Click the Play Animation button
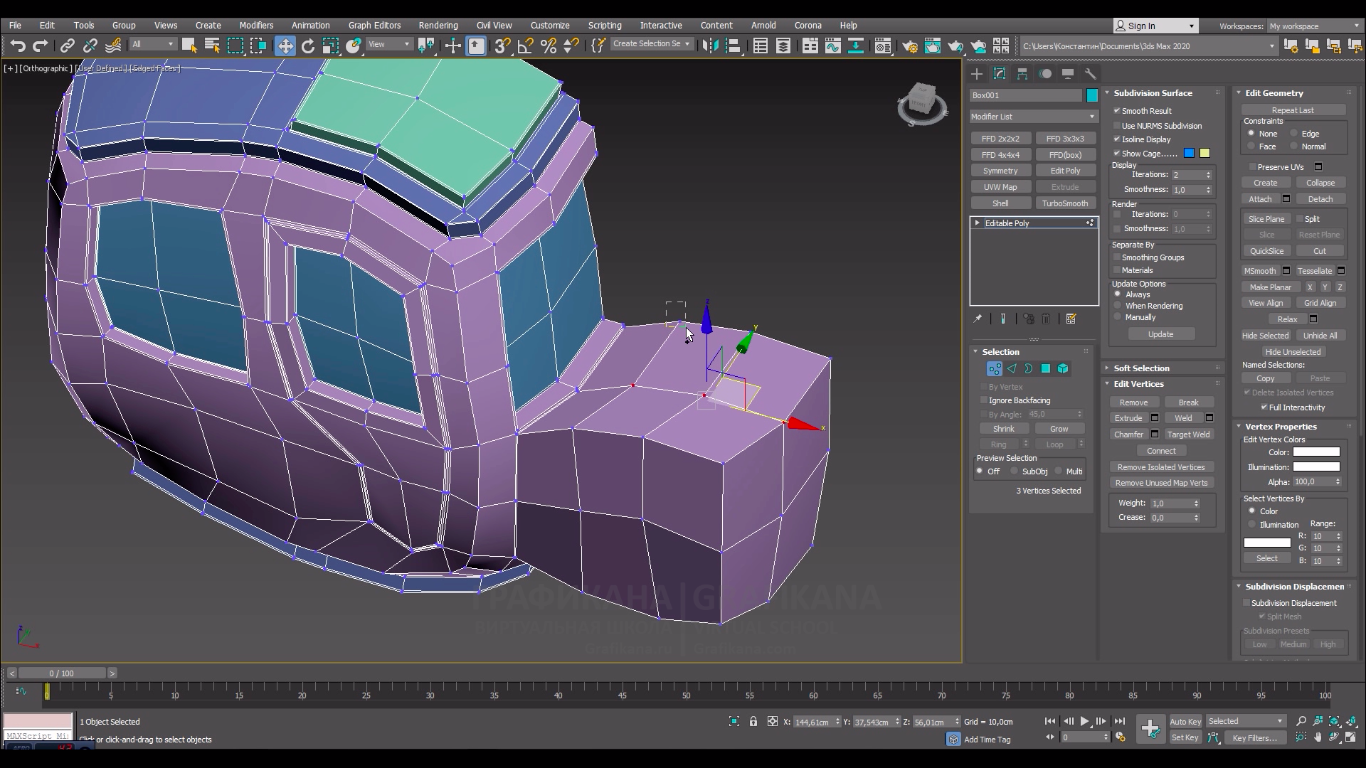Image resolution: width=1366 pixels, height=768 pixels. pyautogui.click(x=1085, y=721)
